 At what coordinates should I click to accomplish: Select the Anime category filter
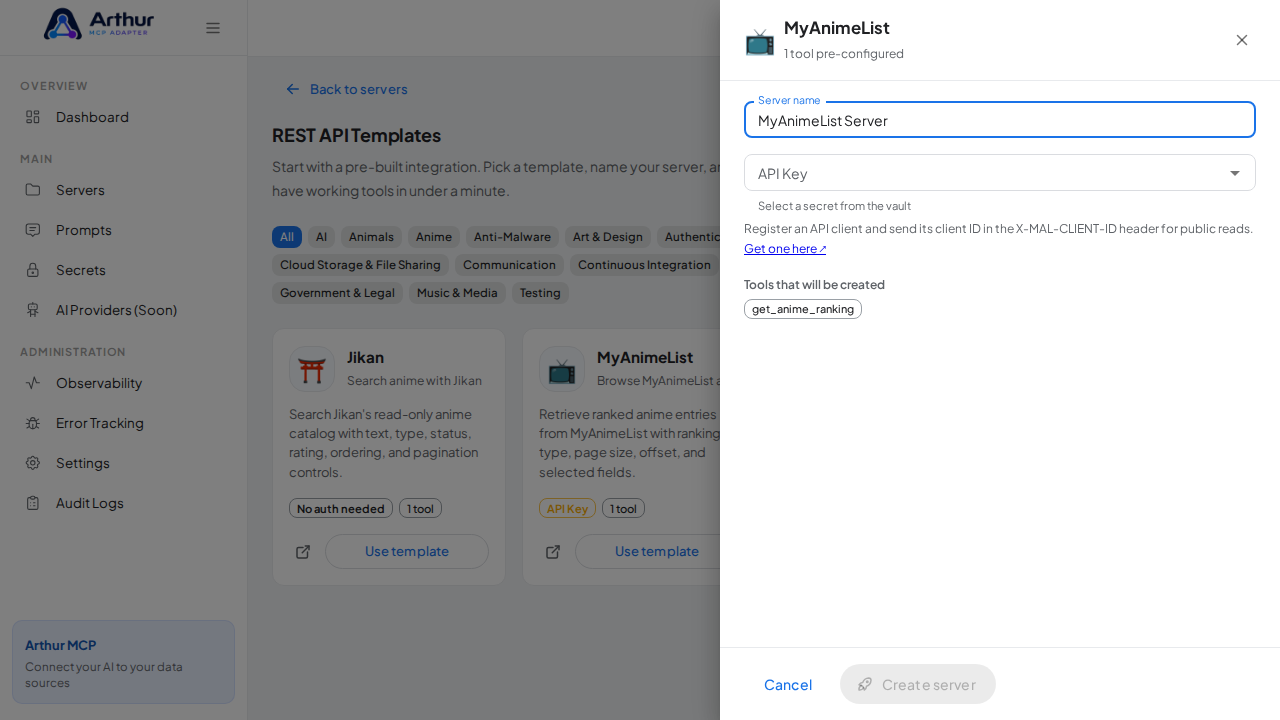coord(434,237)
